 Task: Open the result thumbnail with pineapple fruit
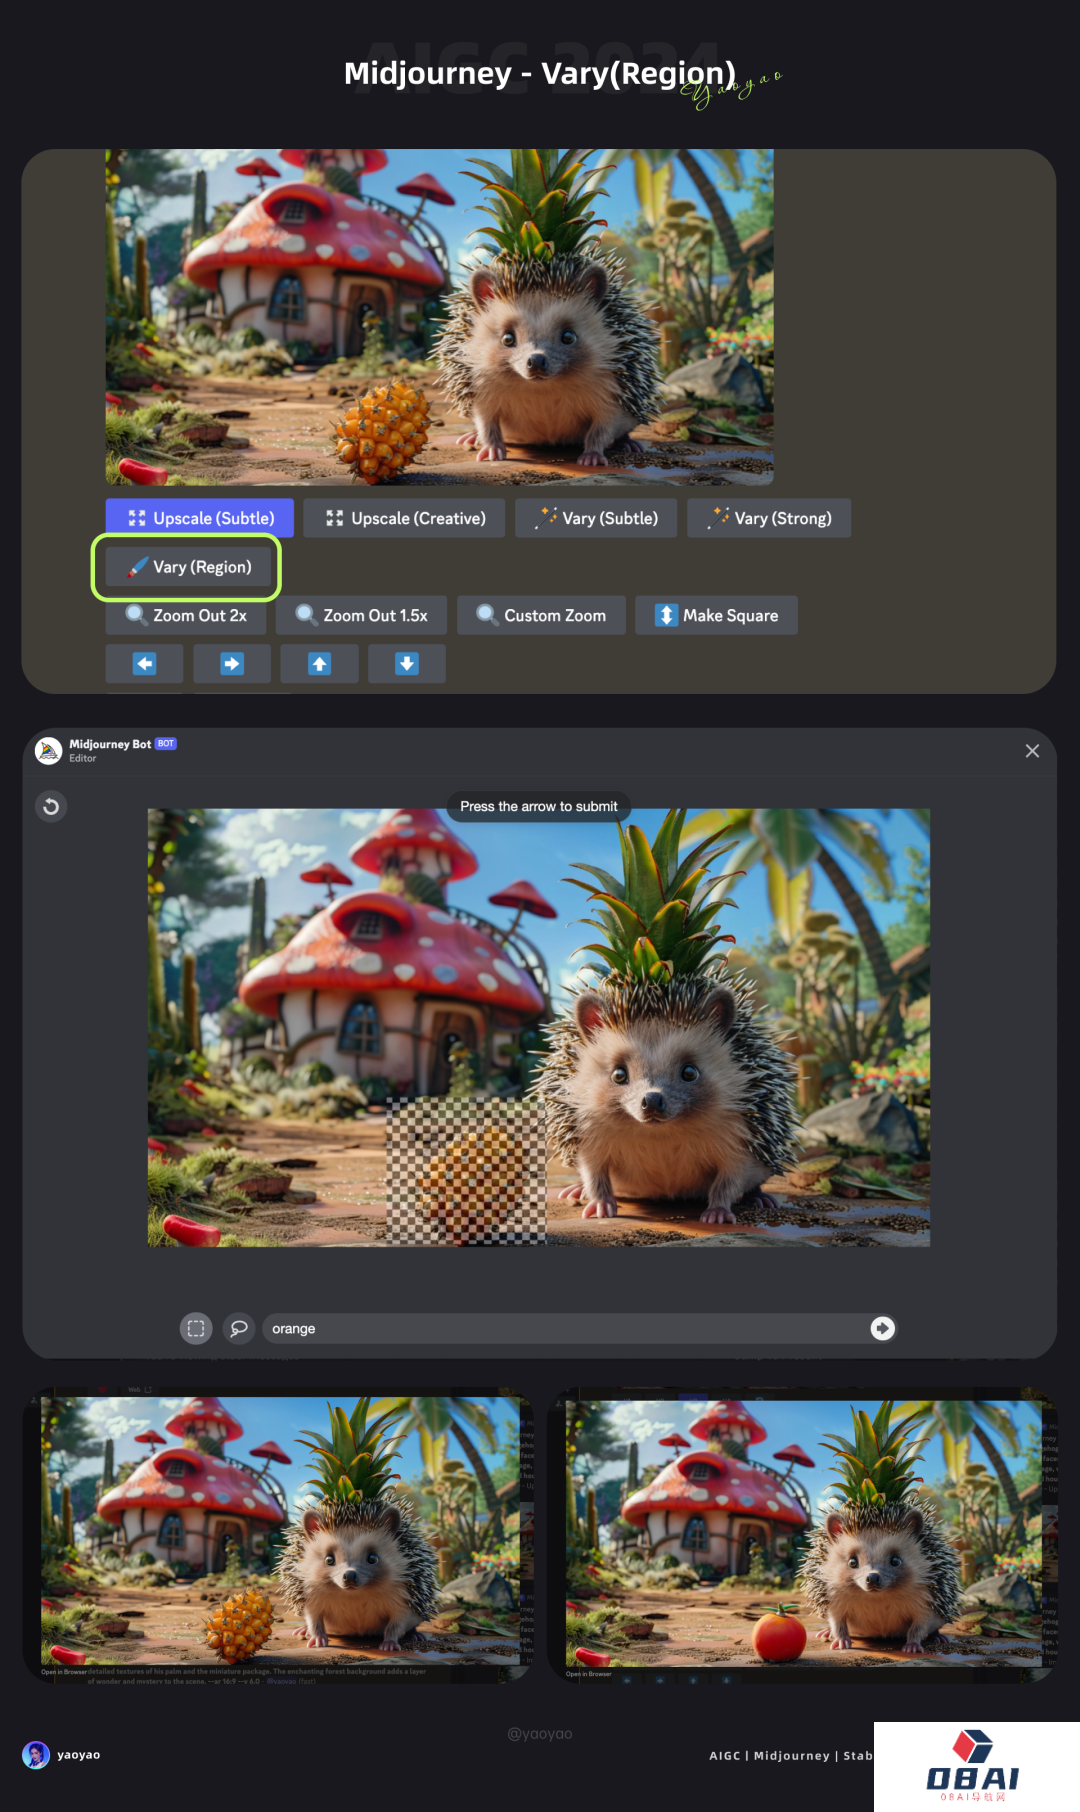(x=280, y=1531)
